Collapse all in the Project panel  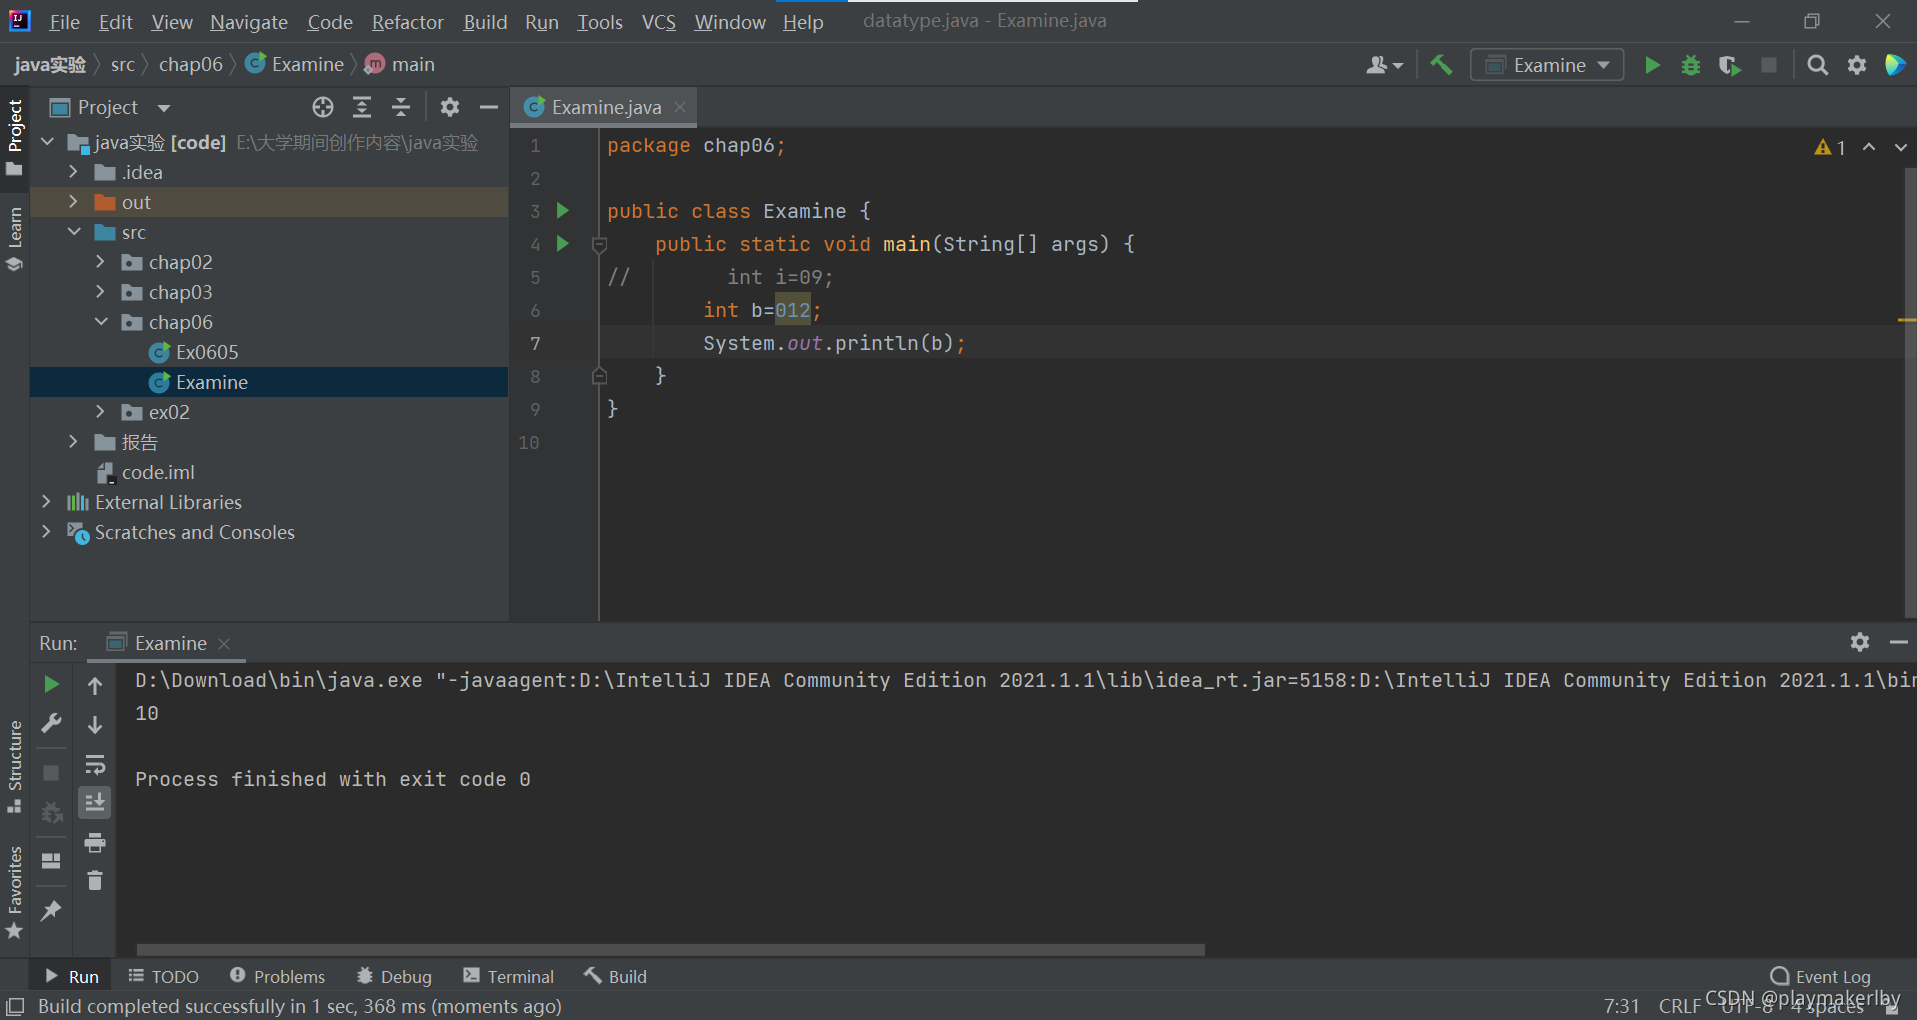401,107
